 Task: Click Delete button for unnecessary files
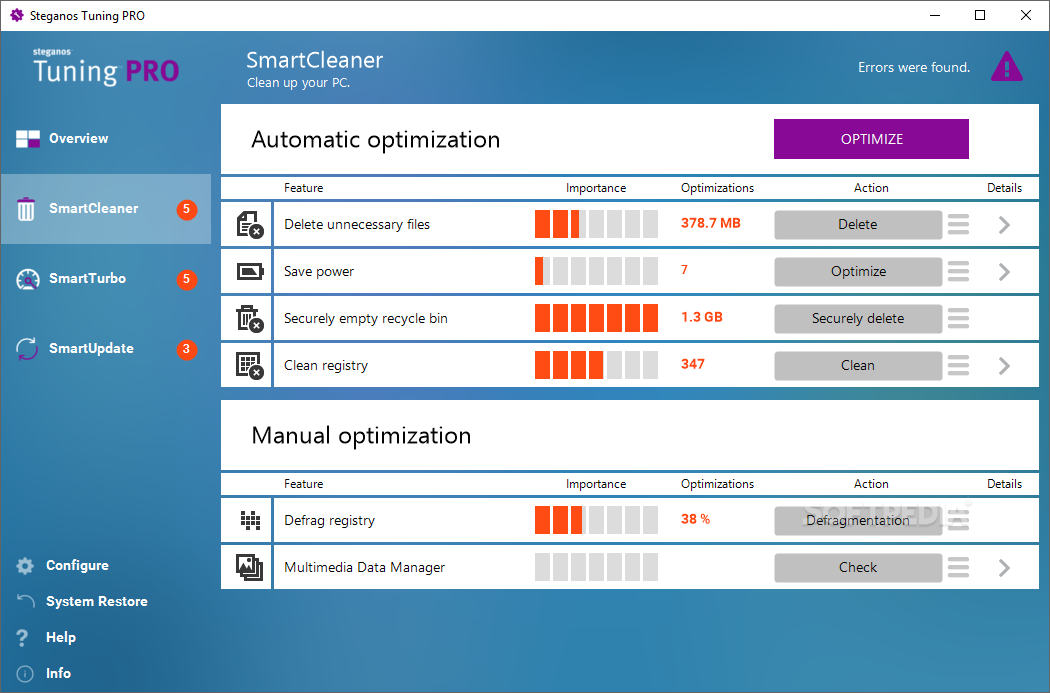pos(858,225)
